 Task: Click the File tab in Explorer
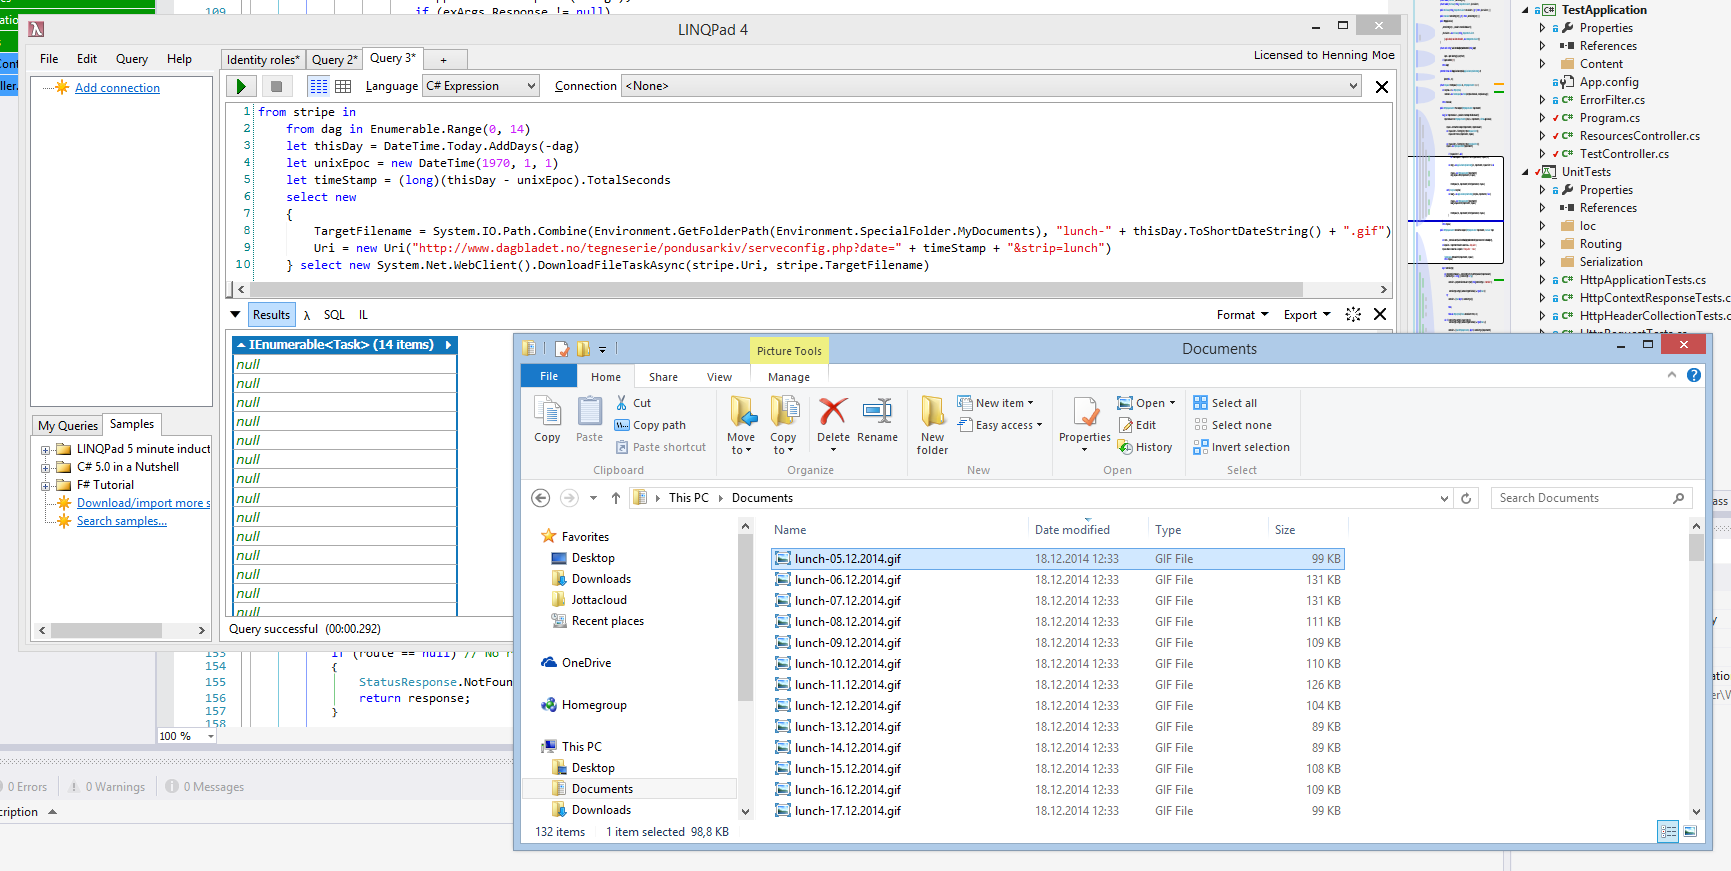click(549, 376)
